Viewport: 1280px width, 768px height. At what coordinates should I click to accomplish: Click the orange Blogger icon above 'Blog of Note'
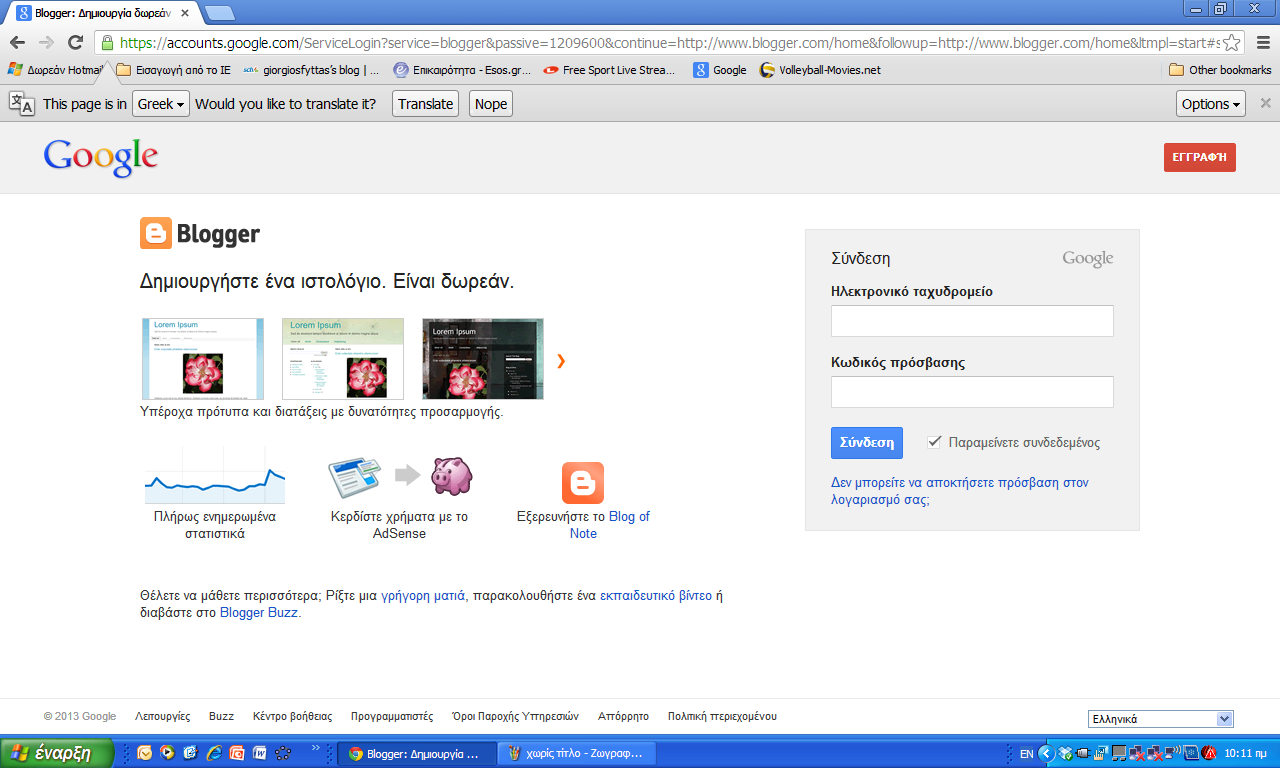click(x=583, y=483)
